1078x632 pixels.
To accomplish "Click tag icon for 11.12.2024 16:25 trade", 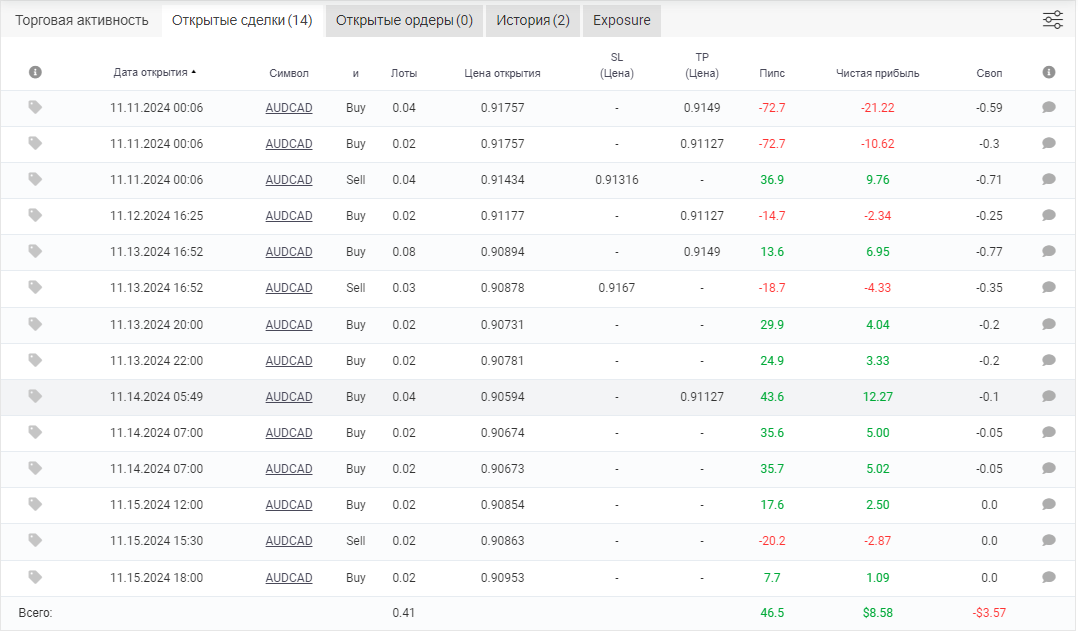I will point(35,215).
